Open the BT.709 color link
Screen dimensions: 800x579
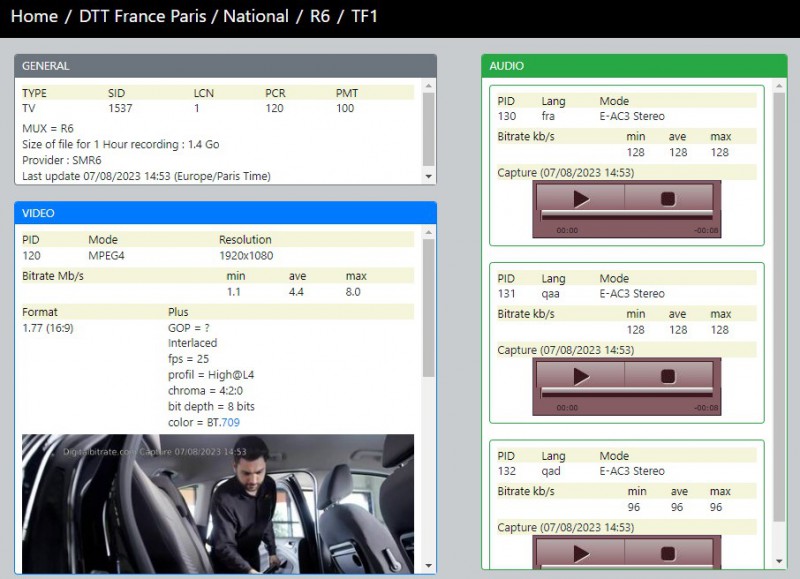[230, 422]
